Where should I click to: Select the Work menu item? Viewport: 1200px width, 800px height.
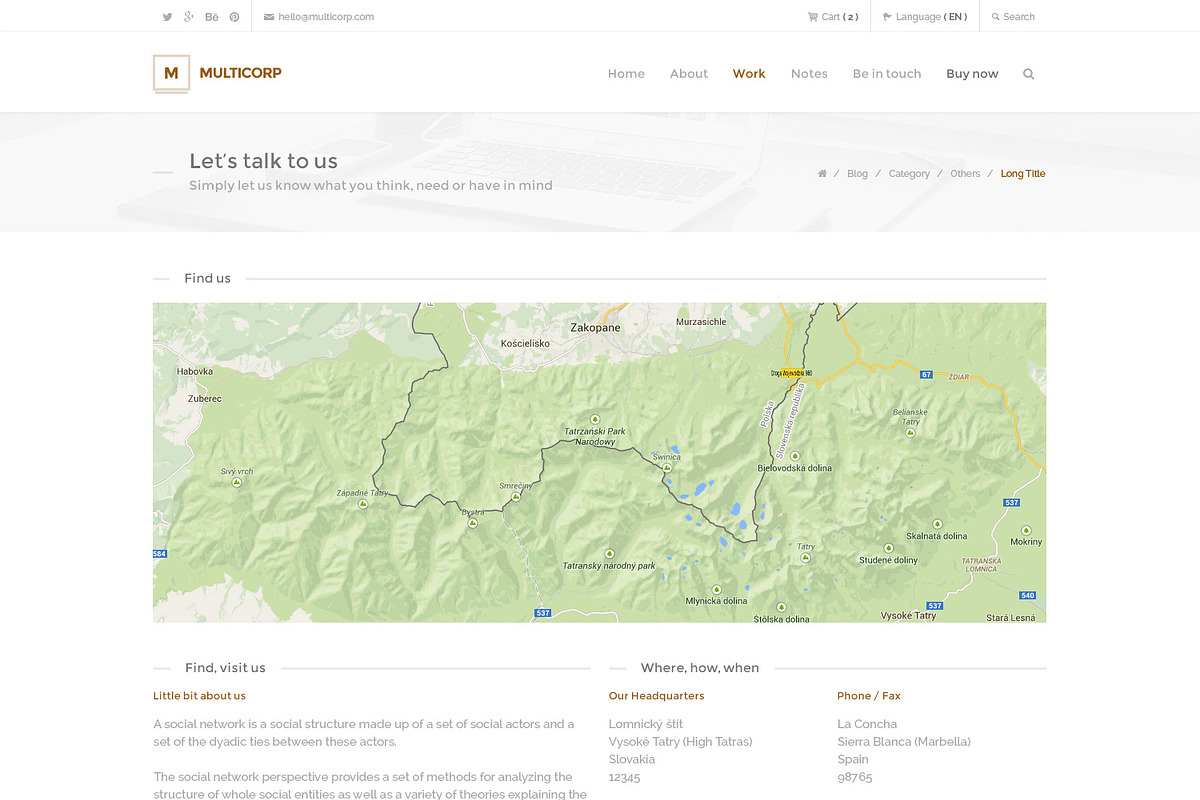[749, 73]
